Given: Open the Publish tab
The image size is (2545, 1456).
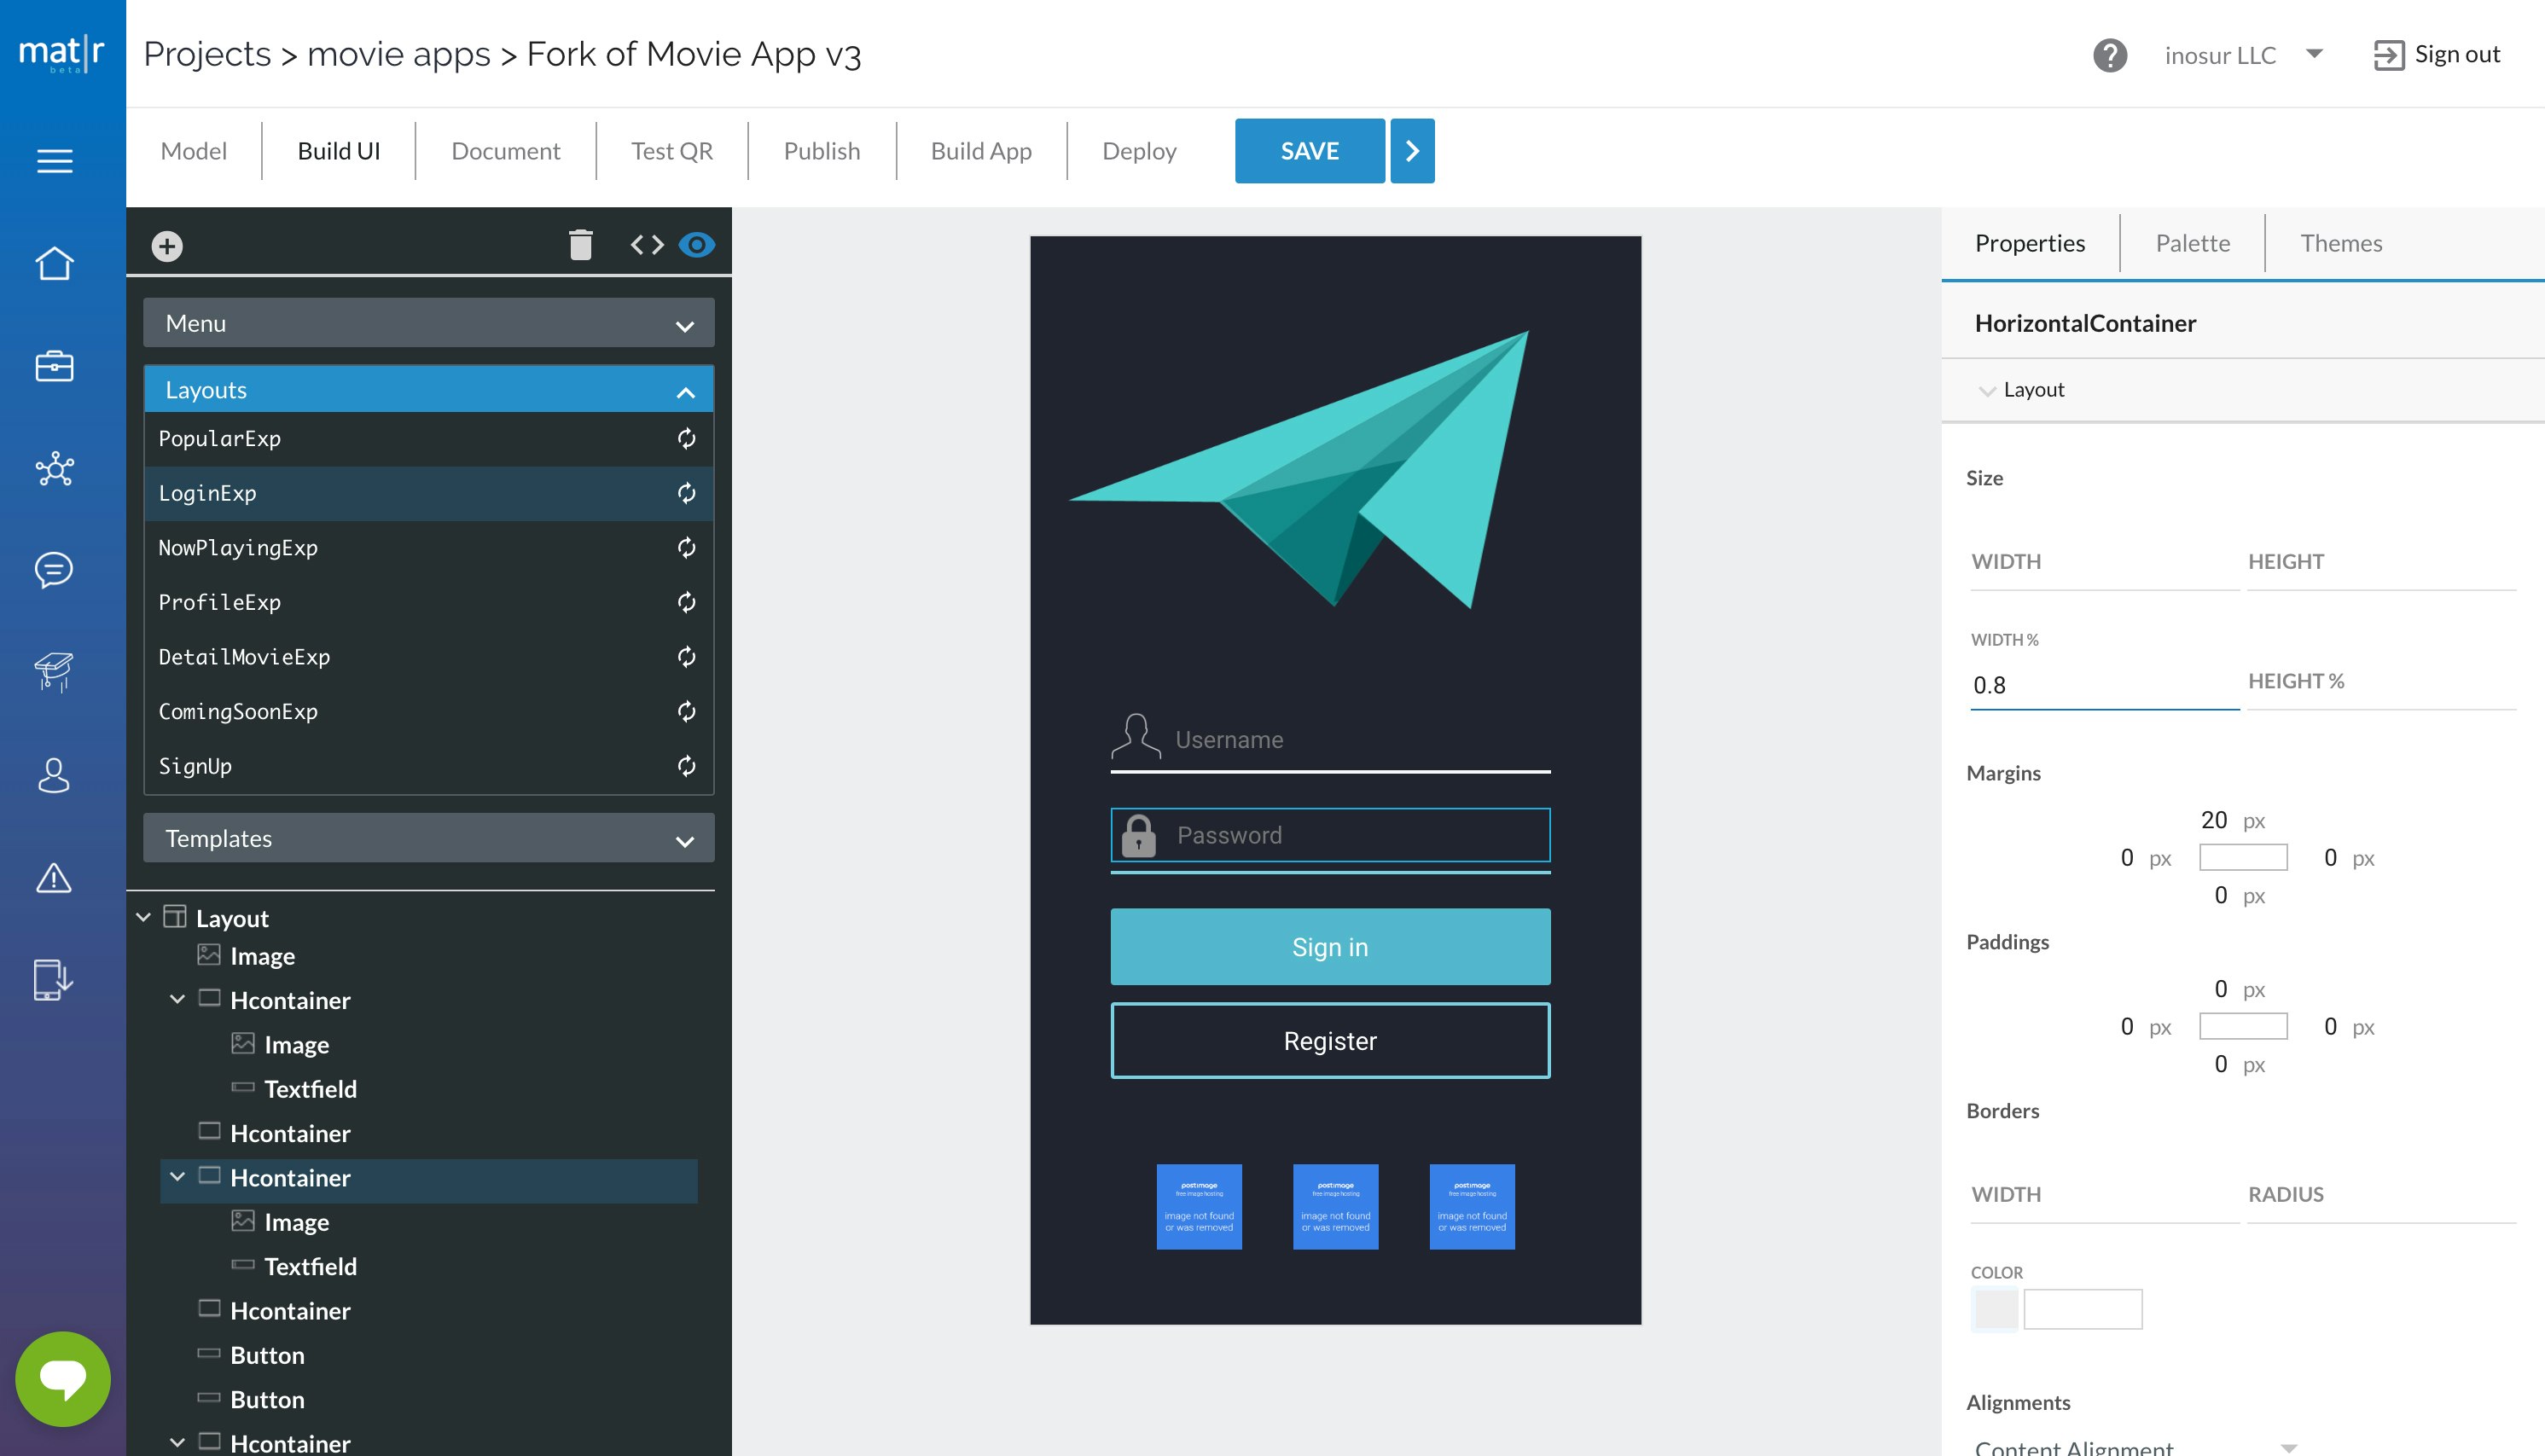Looking at the screenshot, I should pos(821,150).
